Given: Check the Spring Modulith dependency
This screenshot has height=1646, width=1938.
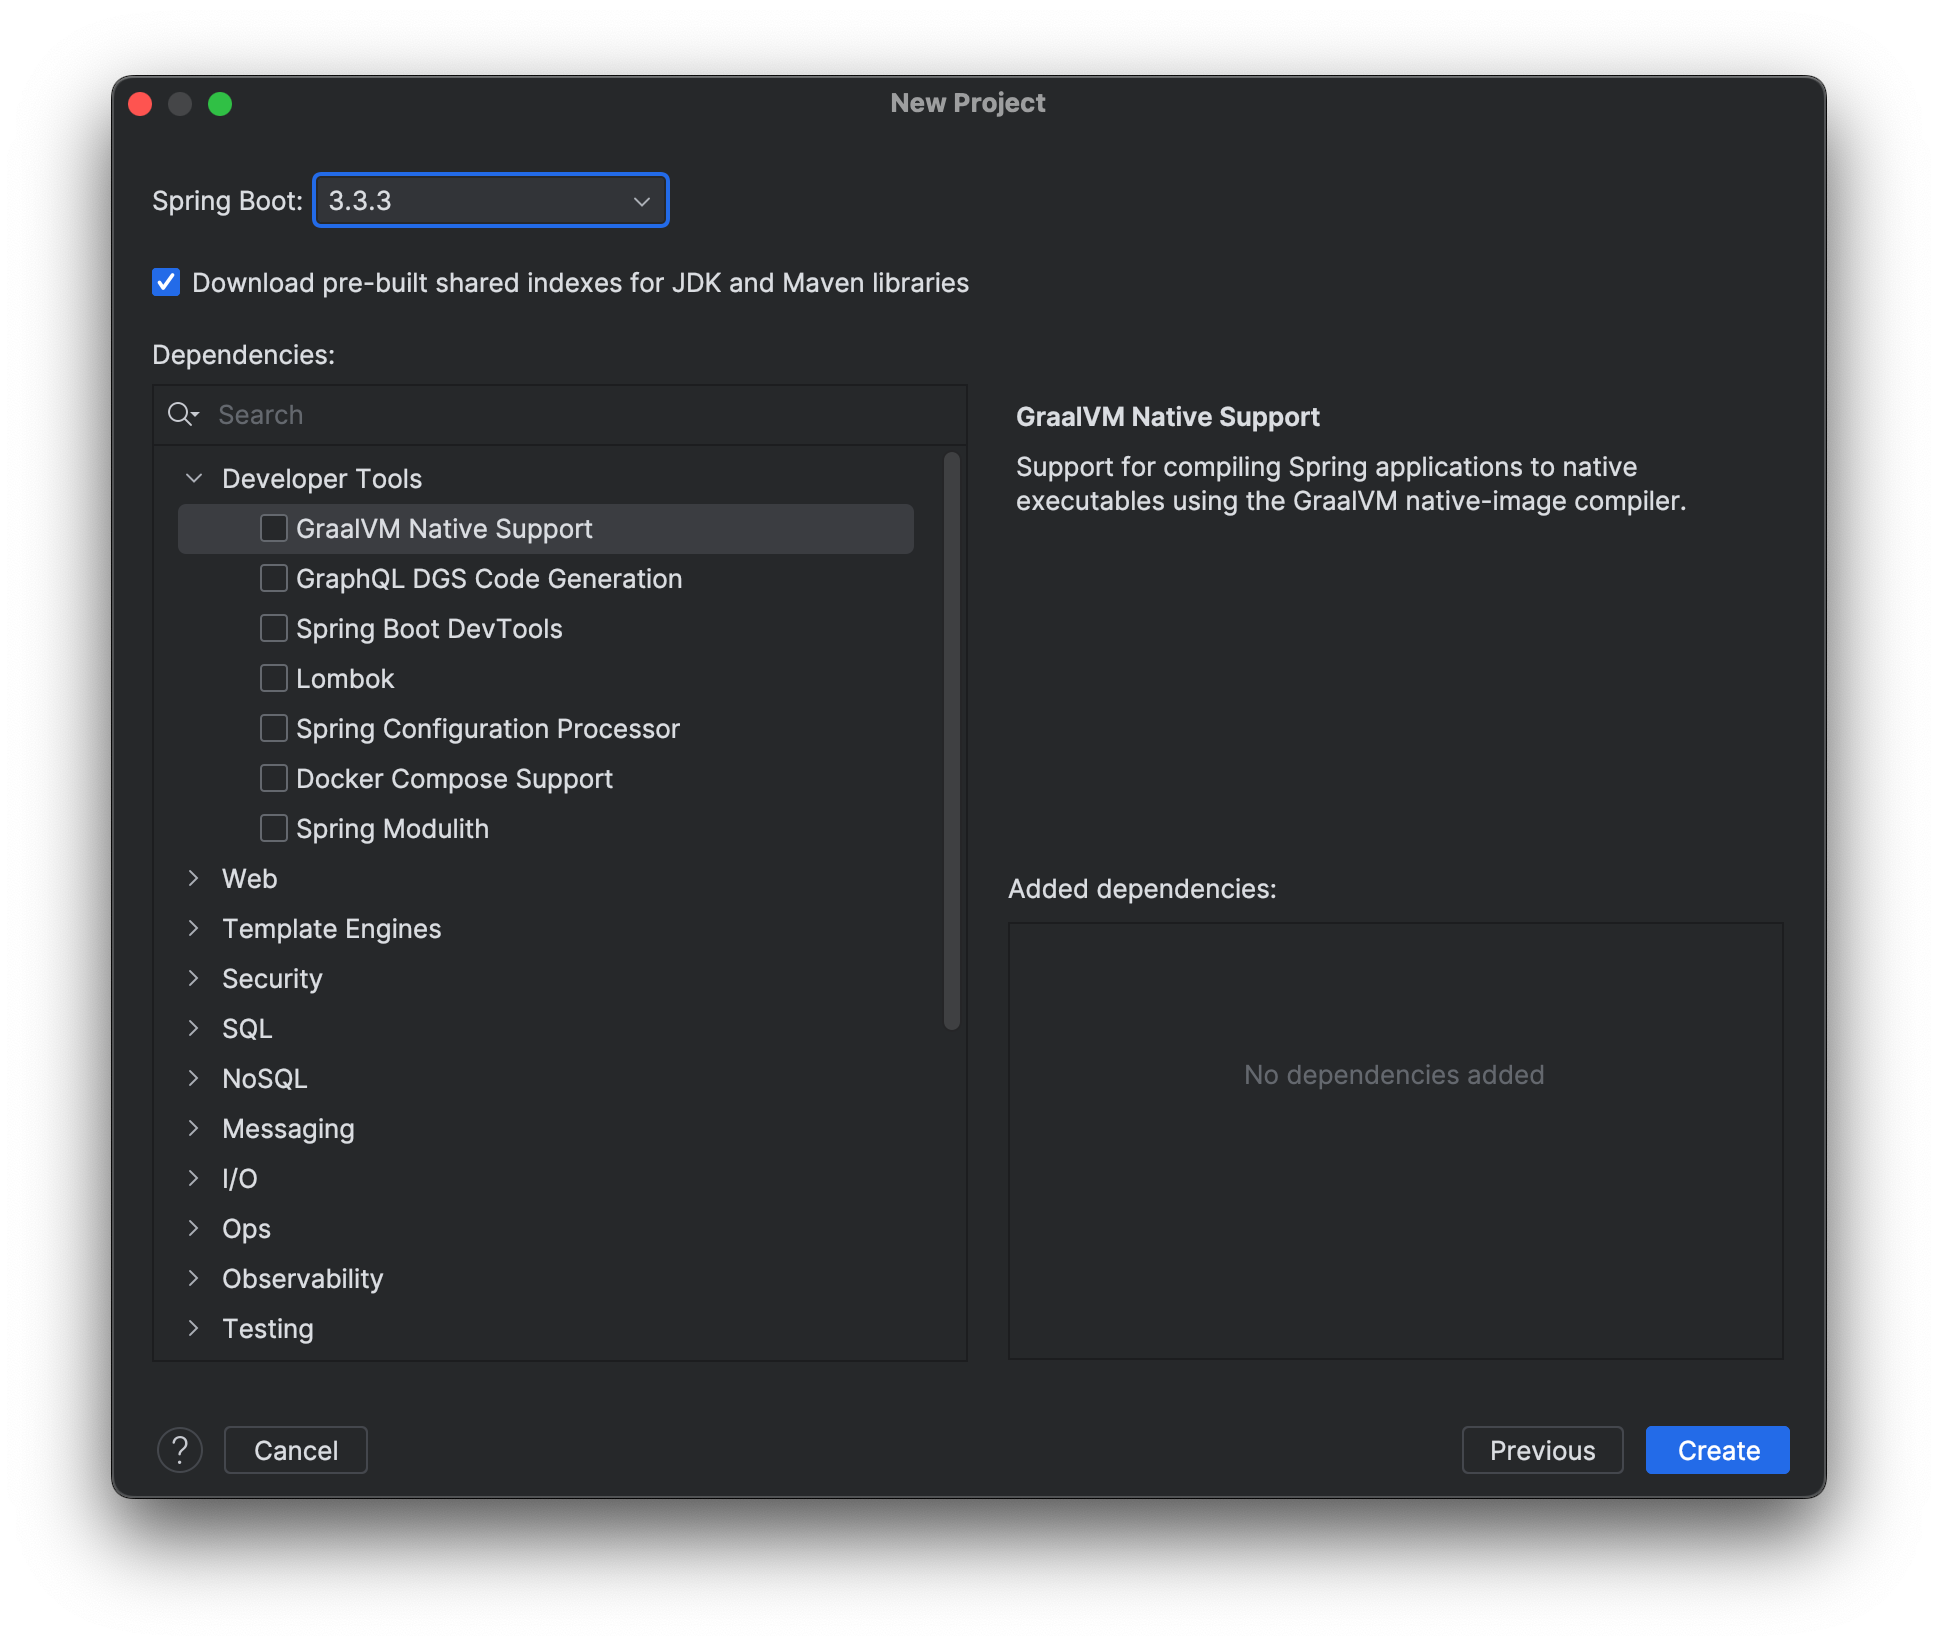Looking at the screenshot, I should click(x=273, y=828).
